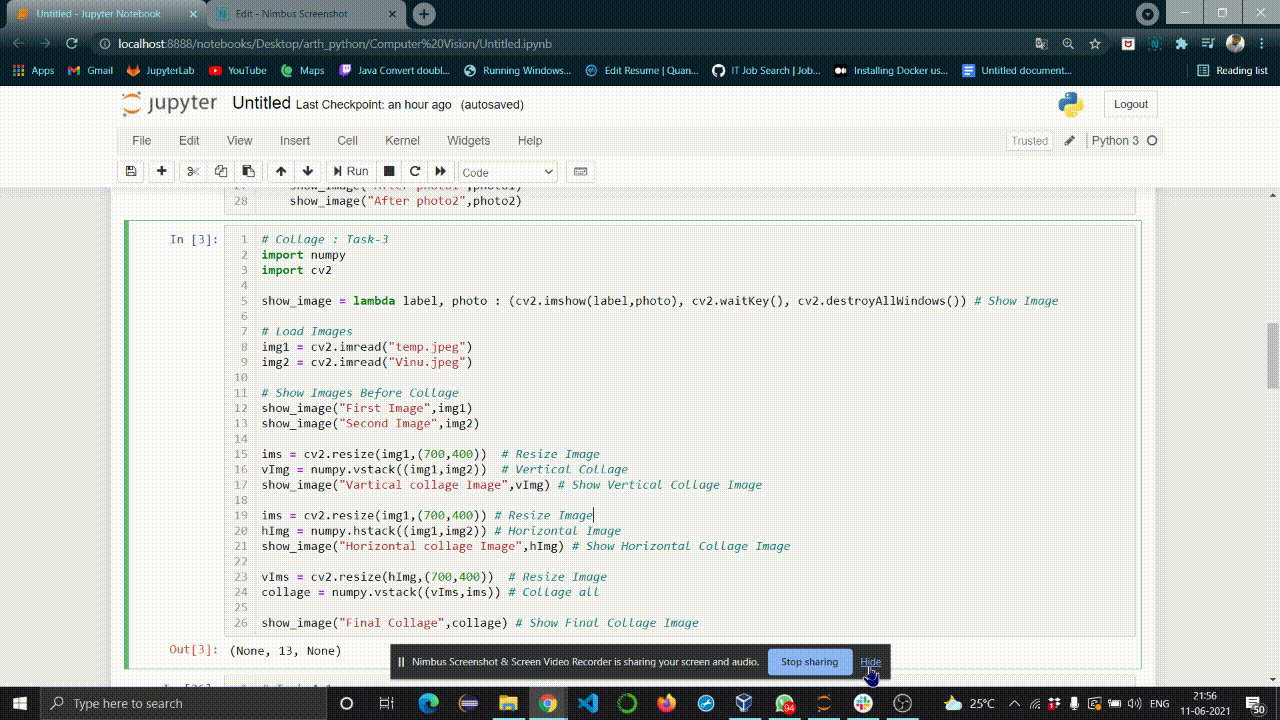Click the code line importing cv2

(x=296, y=270)
